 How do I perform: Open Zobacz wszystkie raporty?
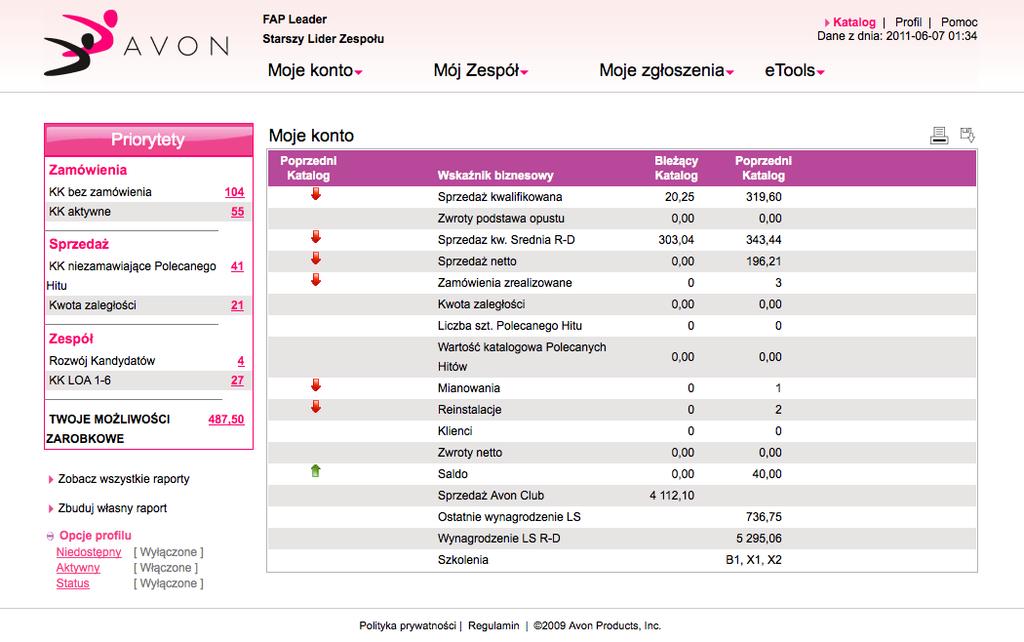tap(123, 479)
